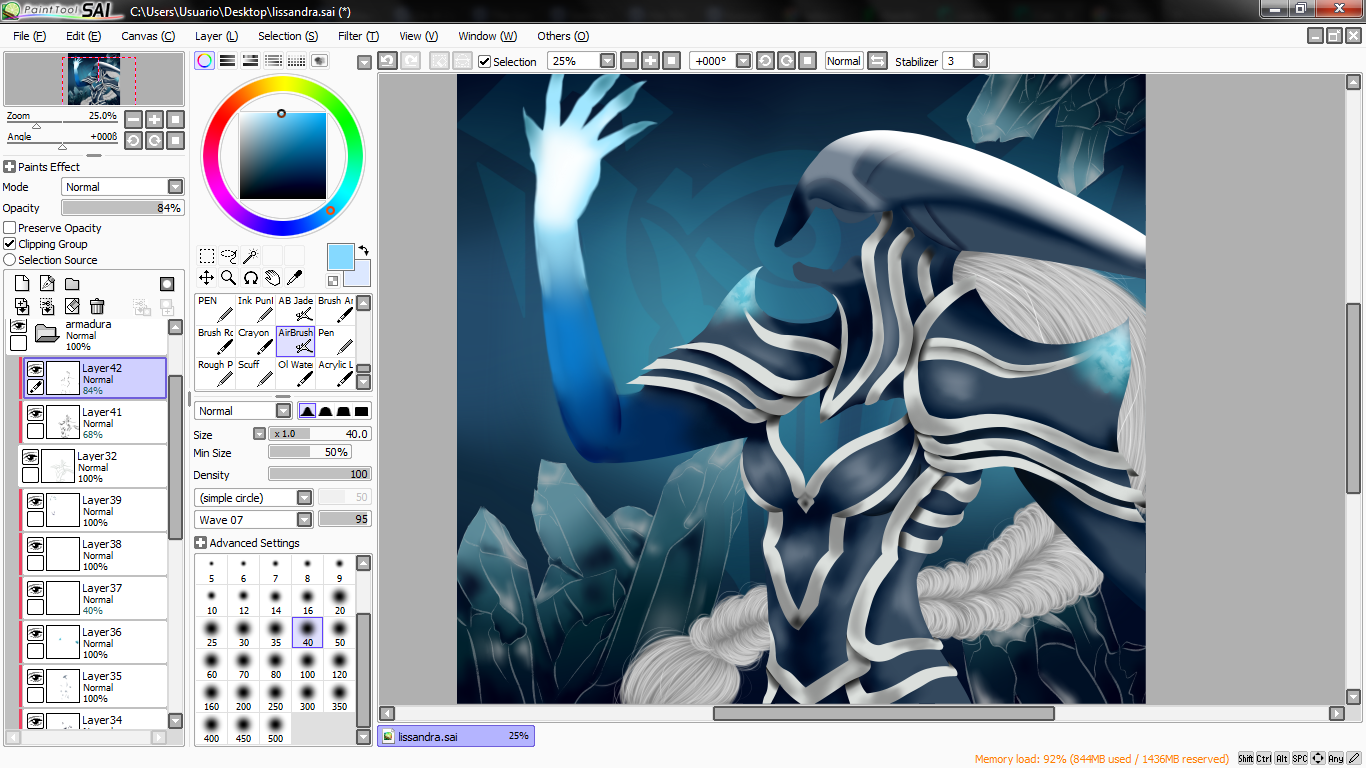Show the swatches grid panel

297,61
